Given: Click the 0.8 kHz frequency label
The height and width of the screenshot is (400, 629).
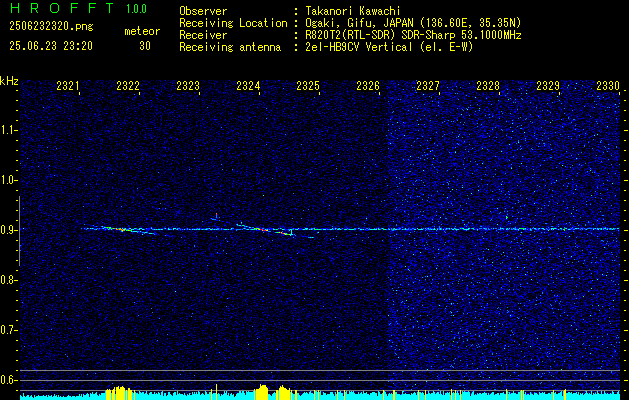Looking at the screenshot, I should [9, 280].
